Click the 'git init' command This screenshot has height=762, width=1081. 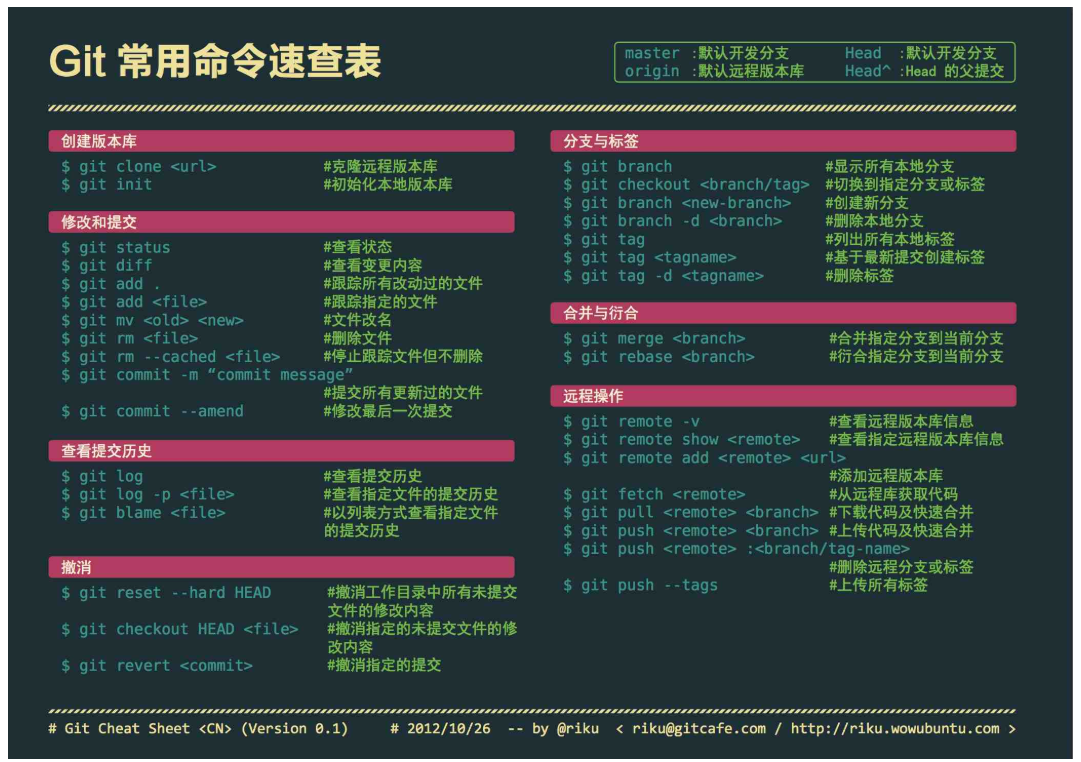106,185
